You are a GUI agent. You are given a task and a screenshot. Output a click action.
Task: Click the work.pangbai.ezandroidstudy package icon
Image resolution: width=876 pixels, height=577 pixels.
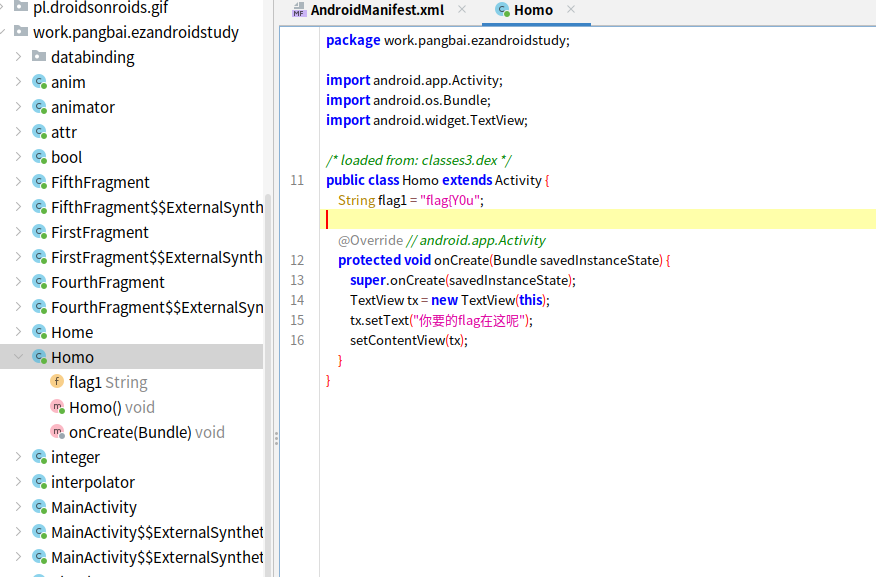click(x=21, y=32)
